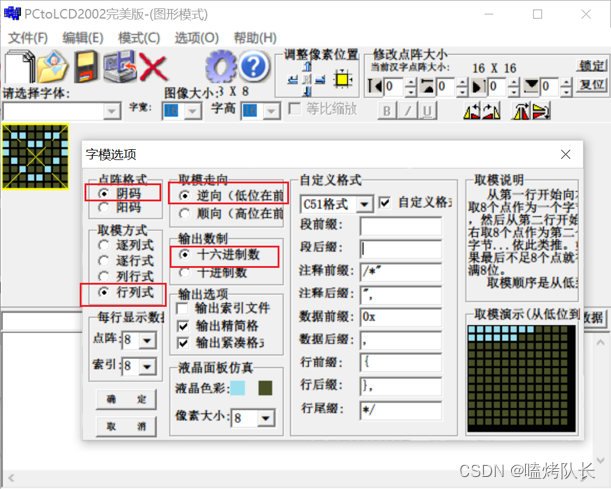This screenshot has height=489, width=611.
Task: Open the 选项(O) menu
Action: pos(196,38)
